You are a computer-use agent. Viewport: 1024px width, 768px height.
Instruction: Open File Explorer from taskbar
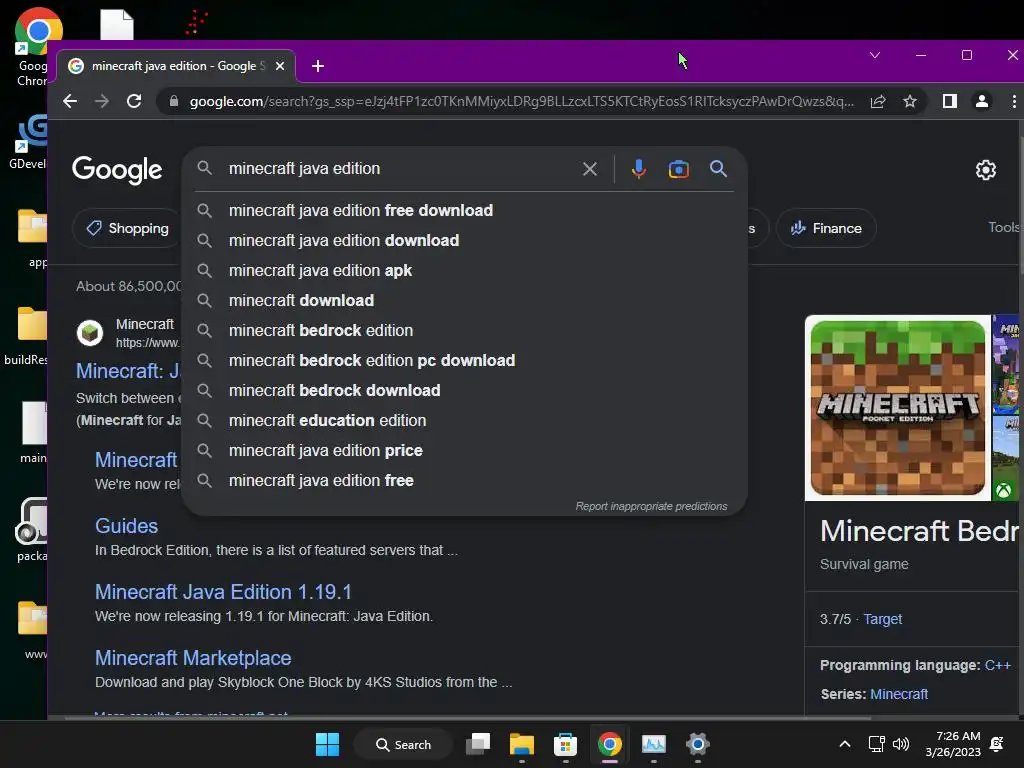(x=522, y=744)
